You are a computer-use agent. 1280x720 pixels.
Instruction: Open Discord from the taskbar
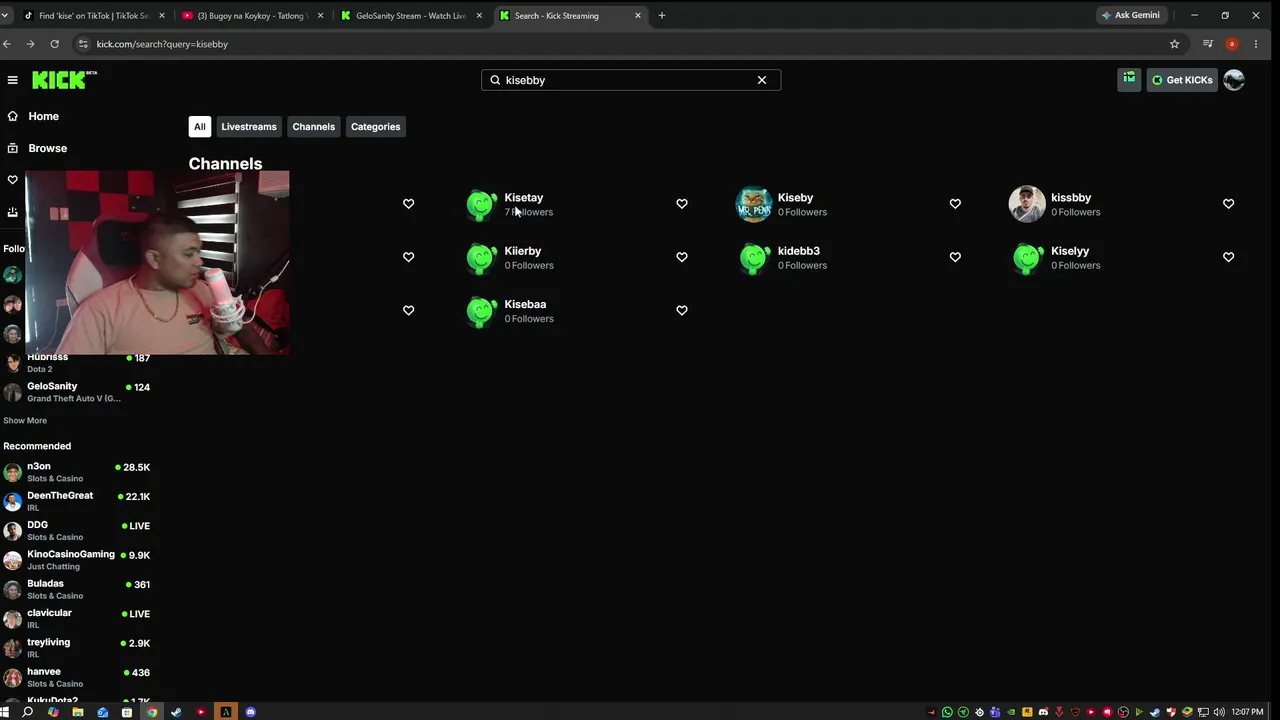tap(250, 712)
